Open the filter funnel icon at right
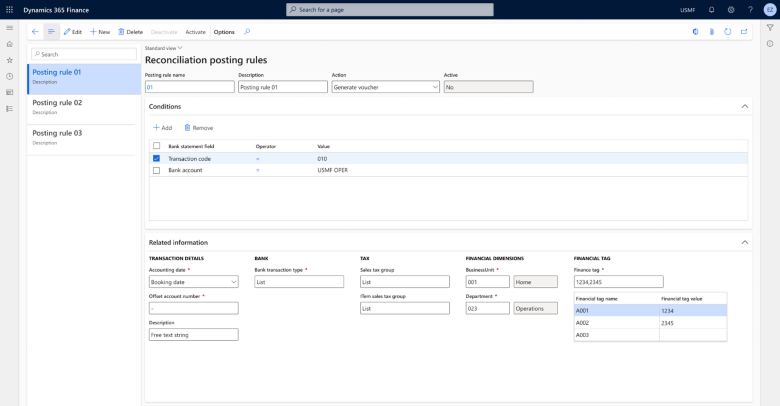This screenshot has width=780, height=406. (x=770, y=27)
